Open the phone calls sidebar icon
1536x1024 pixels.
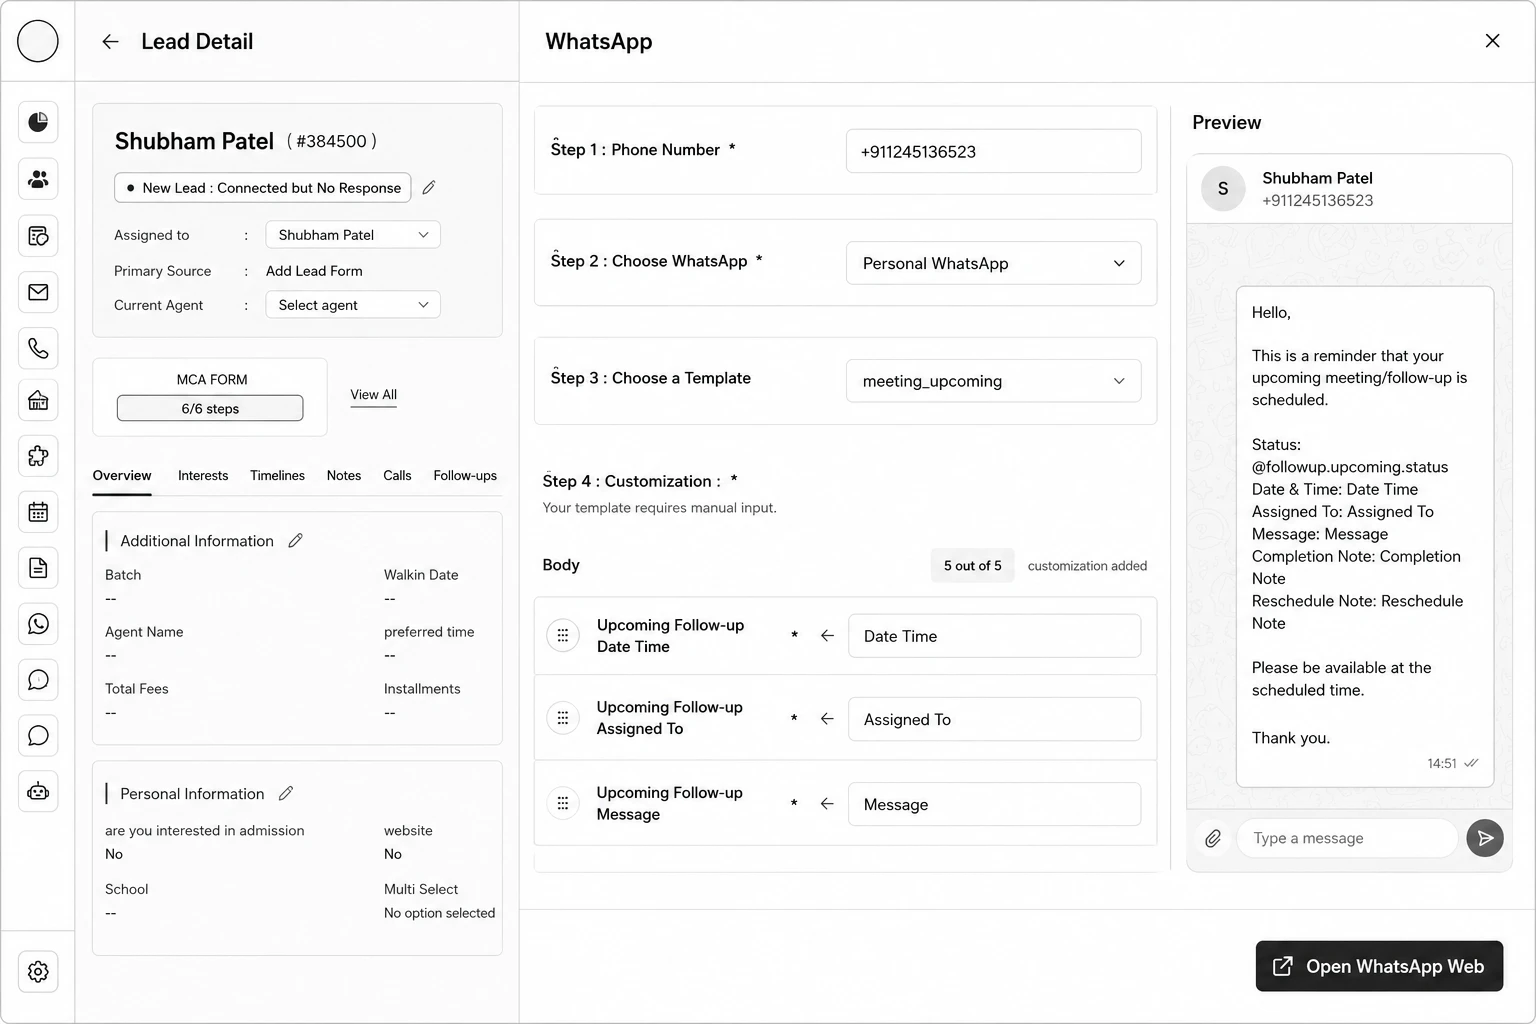point(38,348)
